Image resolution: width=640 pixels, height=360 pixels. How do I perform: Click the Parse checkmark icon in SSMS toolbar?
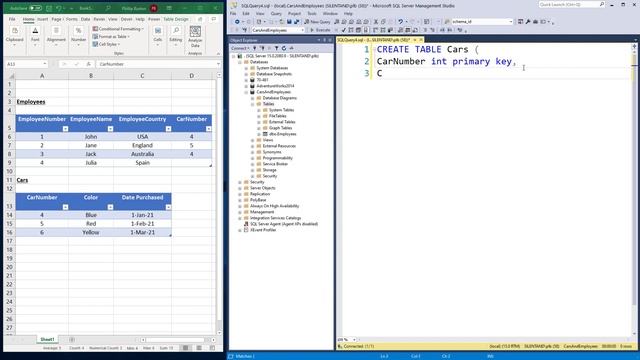tap(344, 30)
